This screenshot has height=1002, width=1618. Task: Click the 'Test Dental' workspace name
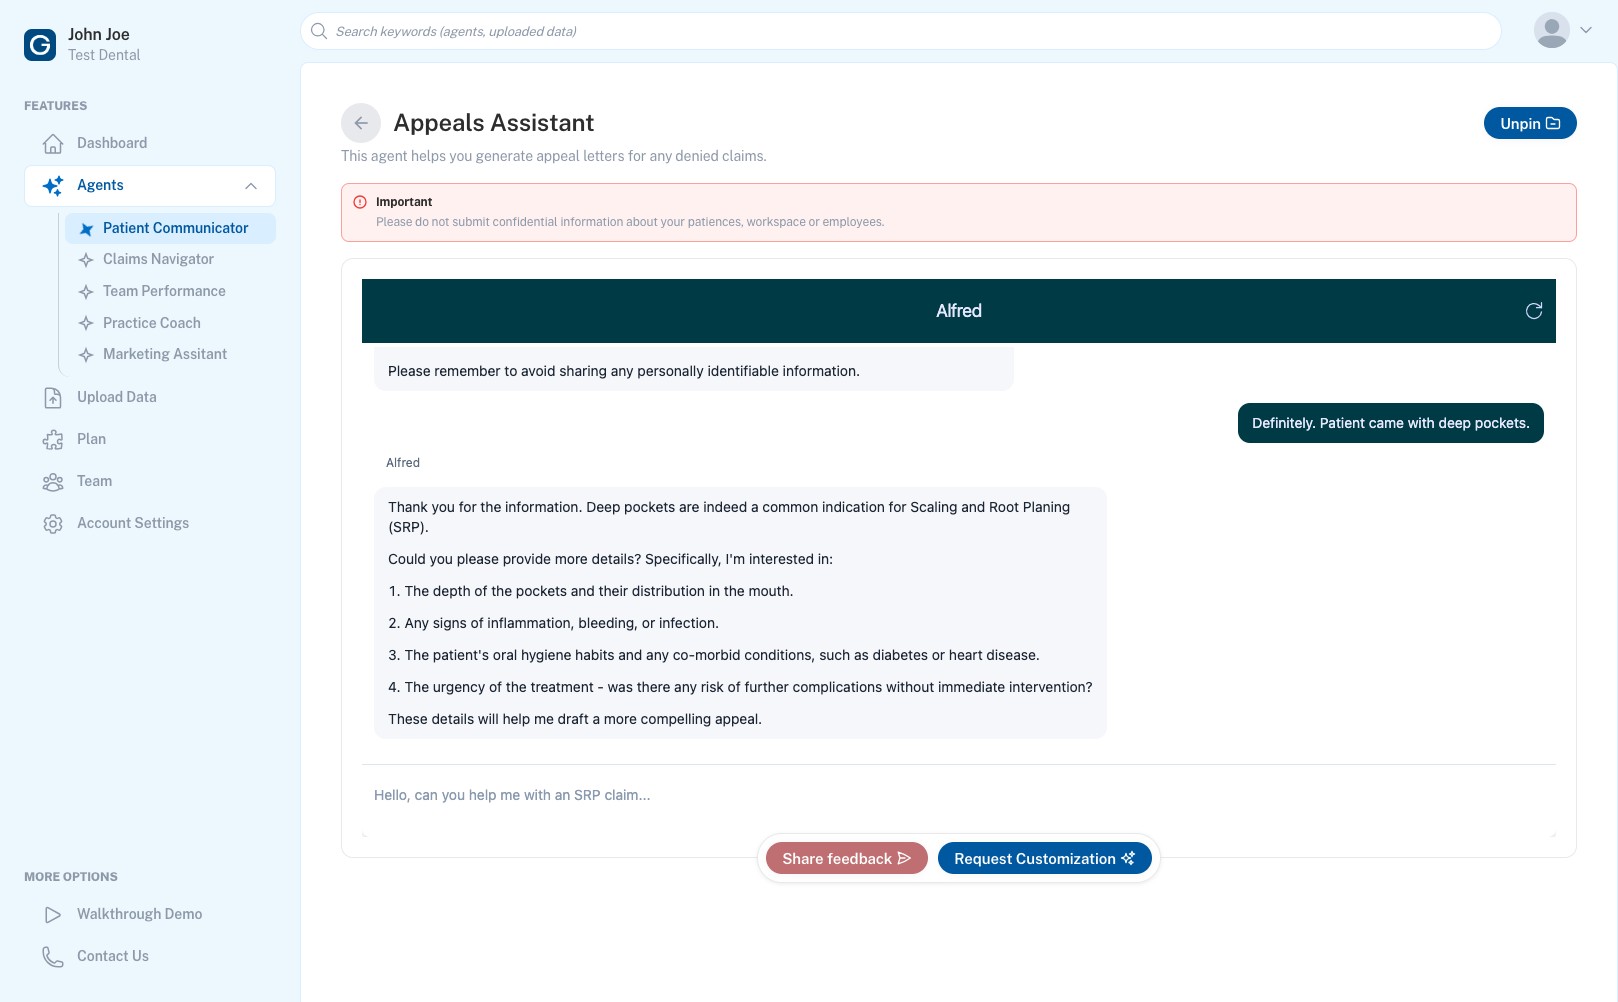pos(104,55)
